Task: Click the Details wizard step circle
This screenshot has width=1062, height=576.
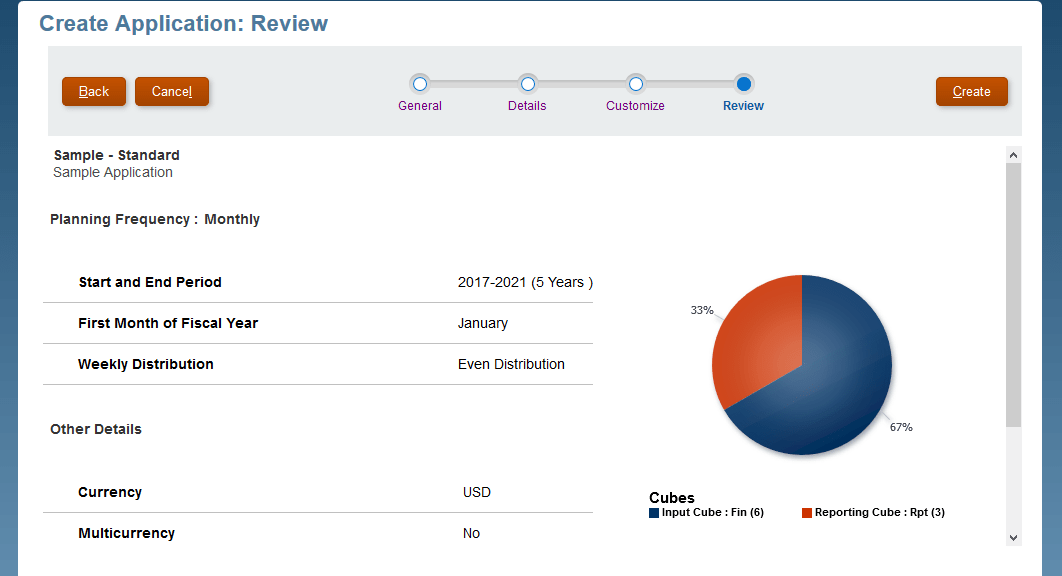Action: pyautogui.click(x=527, y=84)
